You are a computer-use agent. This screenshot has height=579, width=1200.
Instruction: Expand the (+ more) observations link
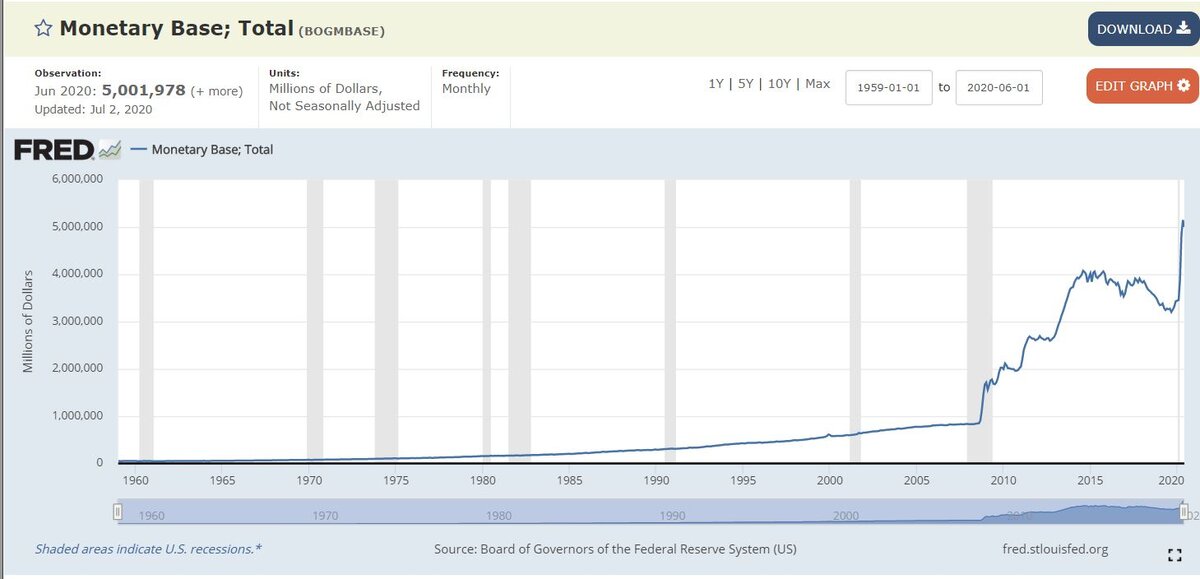click(216, 91)
